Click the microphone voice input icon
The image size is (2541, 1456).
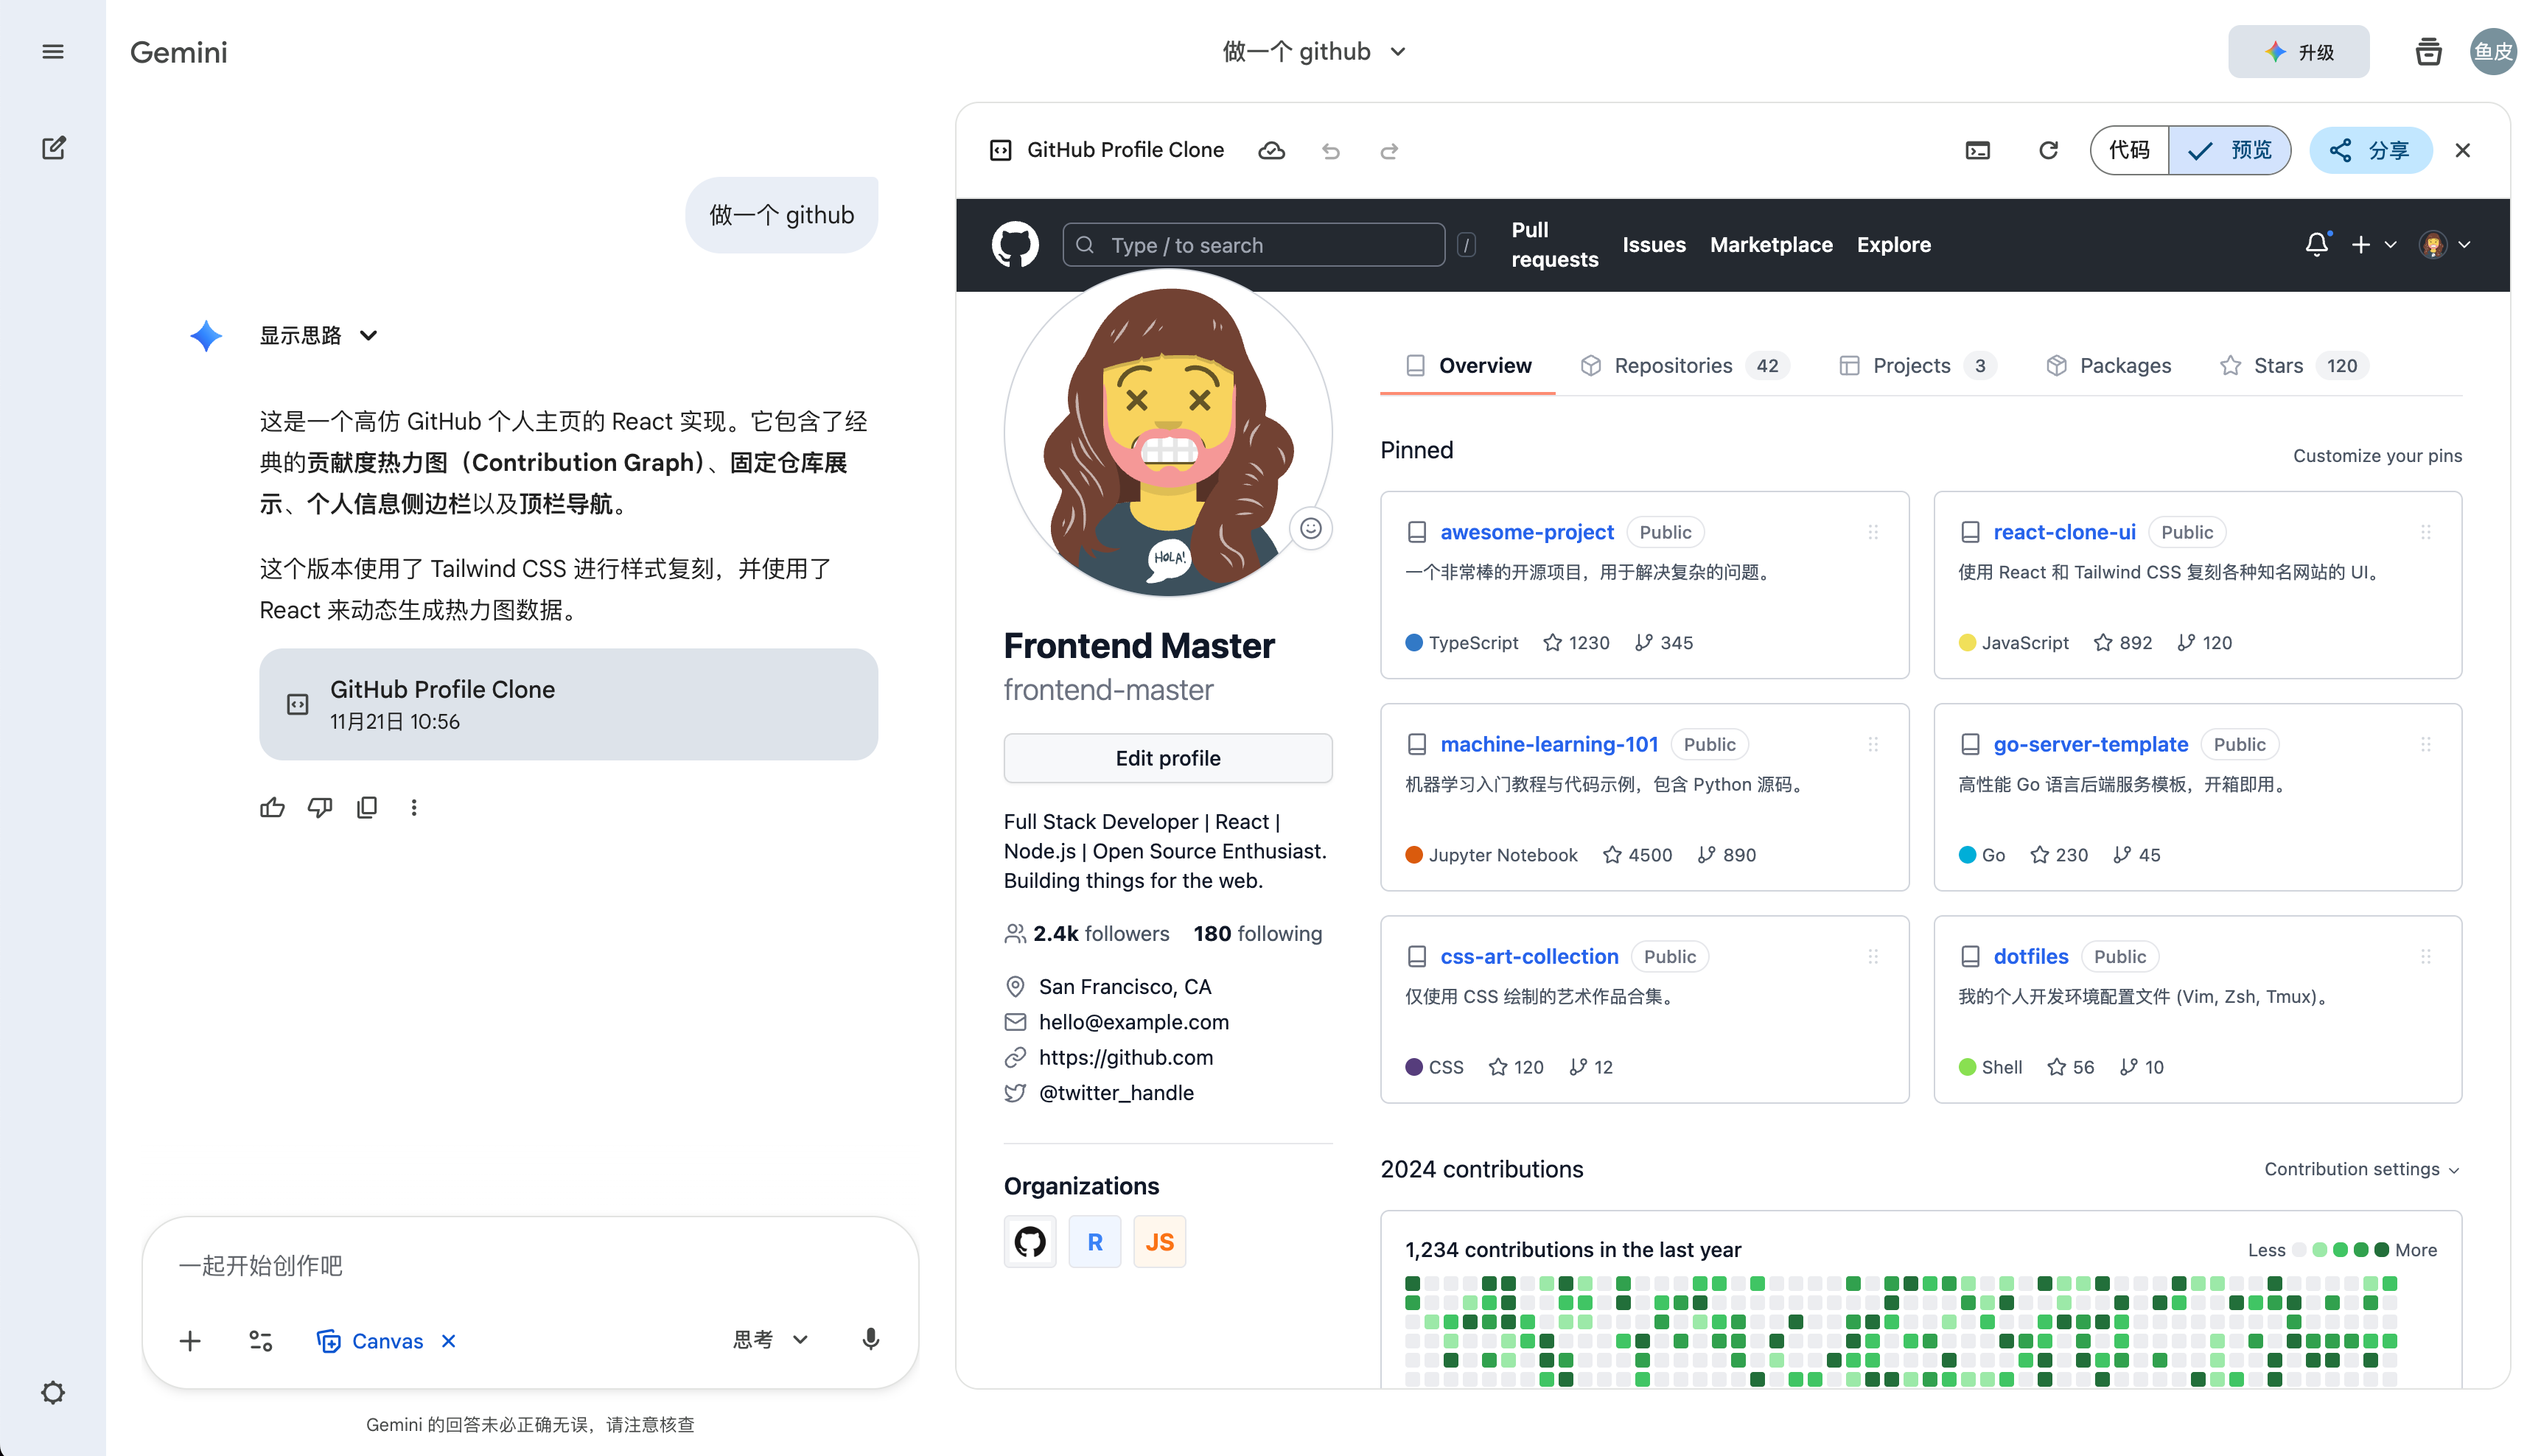click(x=870, y=1340)
